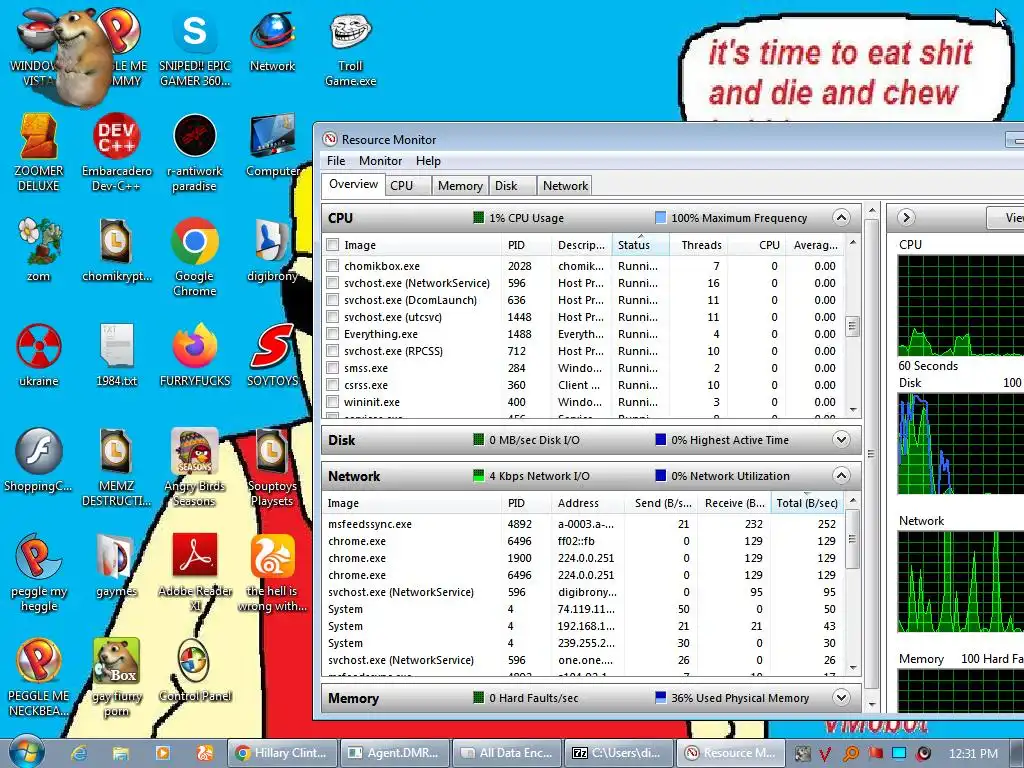Open Control Panel desktop shortcut
The height and width of the screenshot is (768, 1024).
(x=195, y=671)
